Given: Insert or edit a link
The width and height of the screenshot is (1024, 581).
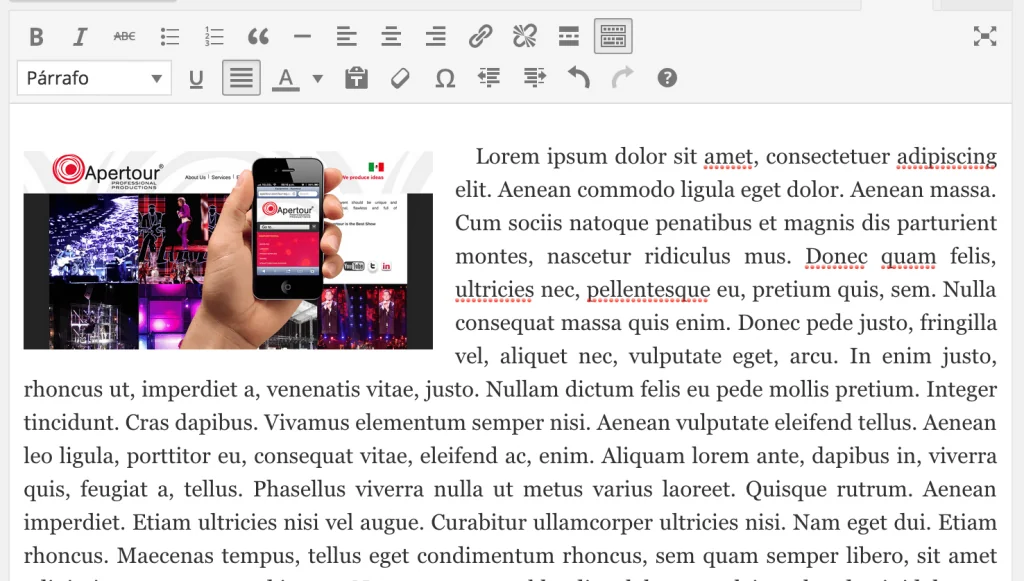Looking at the screenshot, I should (x=480, y=37).
